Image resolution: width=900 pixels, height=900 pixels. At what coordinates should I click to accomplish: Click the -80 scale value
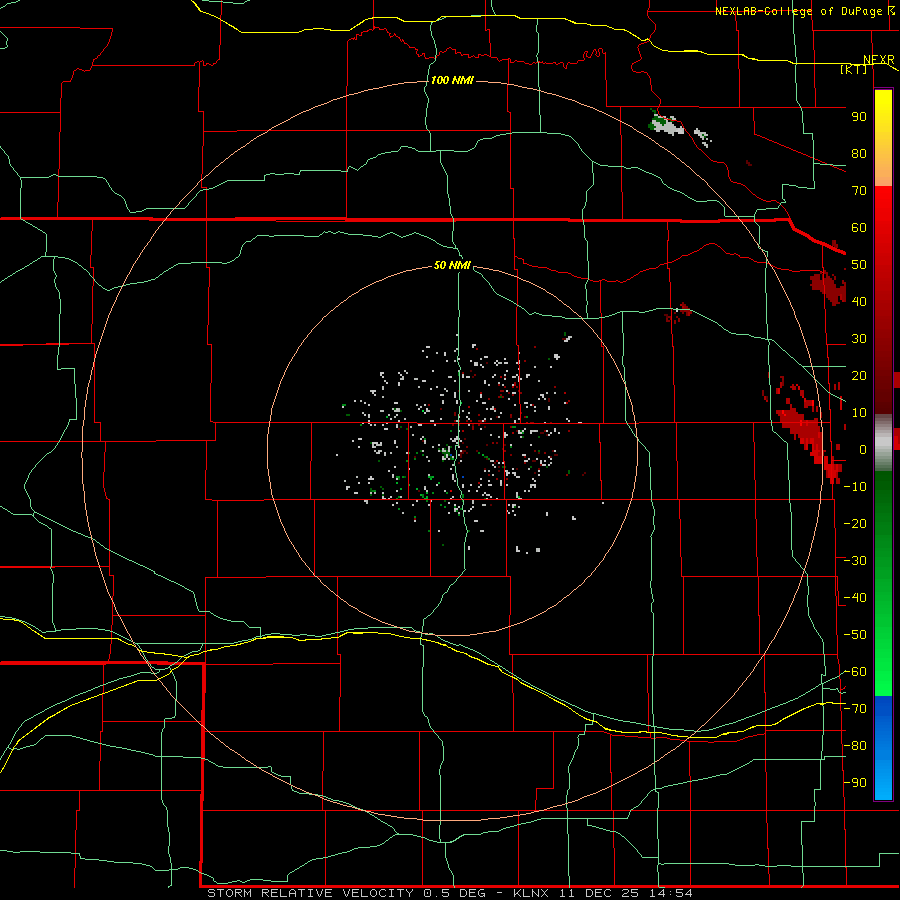(x=855, y=746)
